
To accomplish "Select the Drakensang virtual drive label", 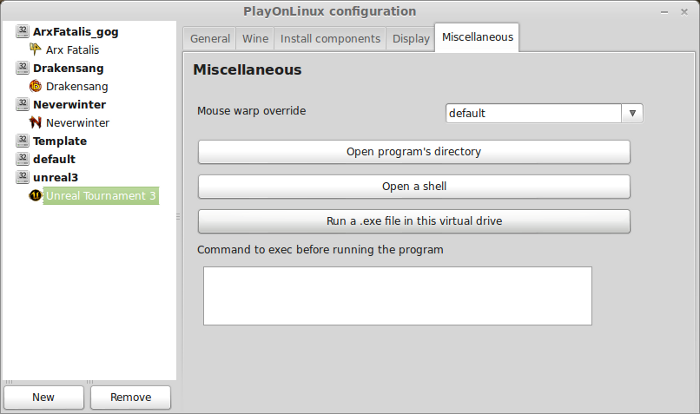I will 68,68.
